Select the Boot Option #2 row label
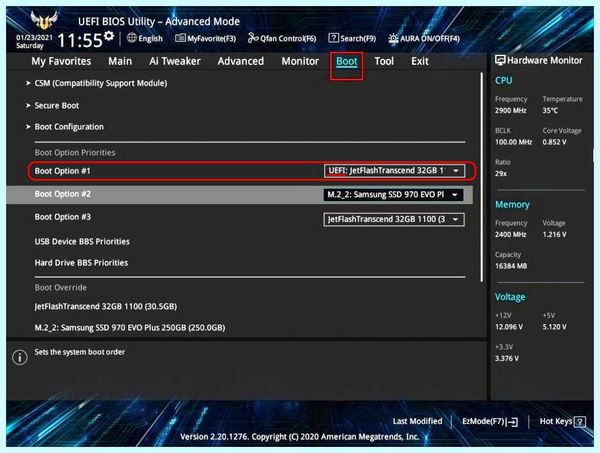This screenshot has width=600, height=453. pos(62,194)
